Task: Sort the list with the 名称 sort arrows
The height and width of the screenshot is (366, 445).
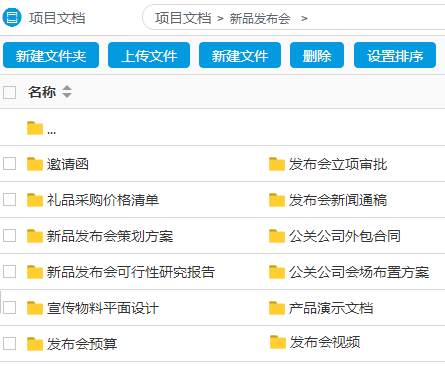Action: [x=67, y=92]
